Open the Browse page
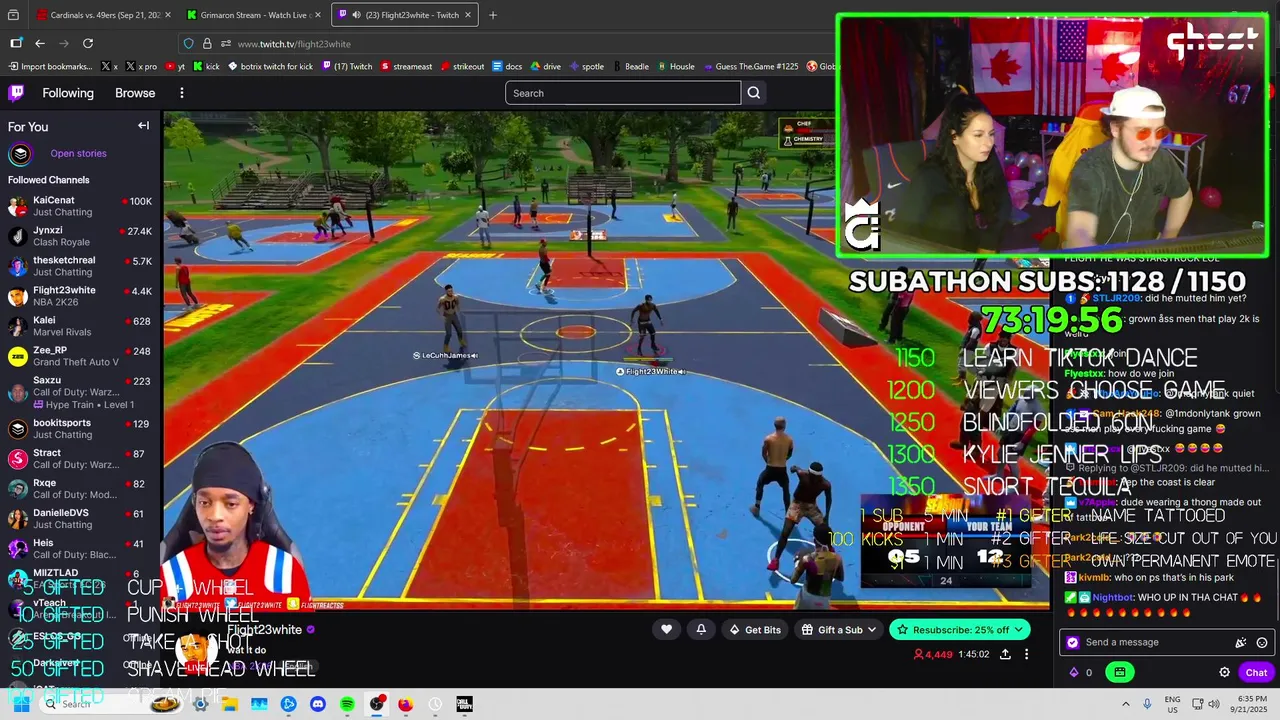1280x720 pixels. (135, 93)
